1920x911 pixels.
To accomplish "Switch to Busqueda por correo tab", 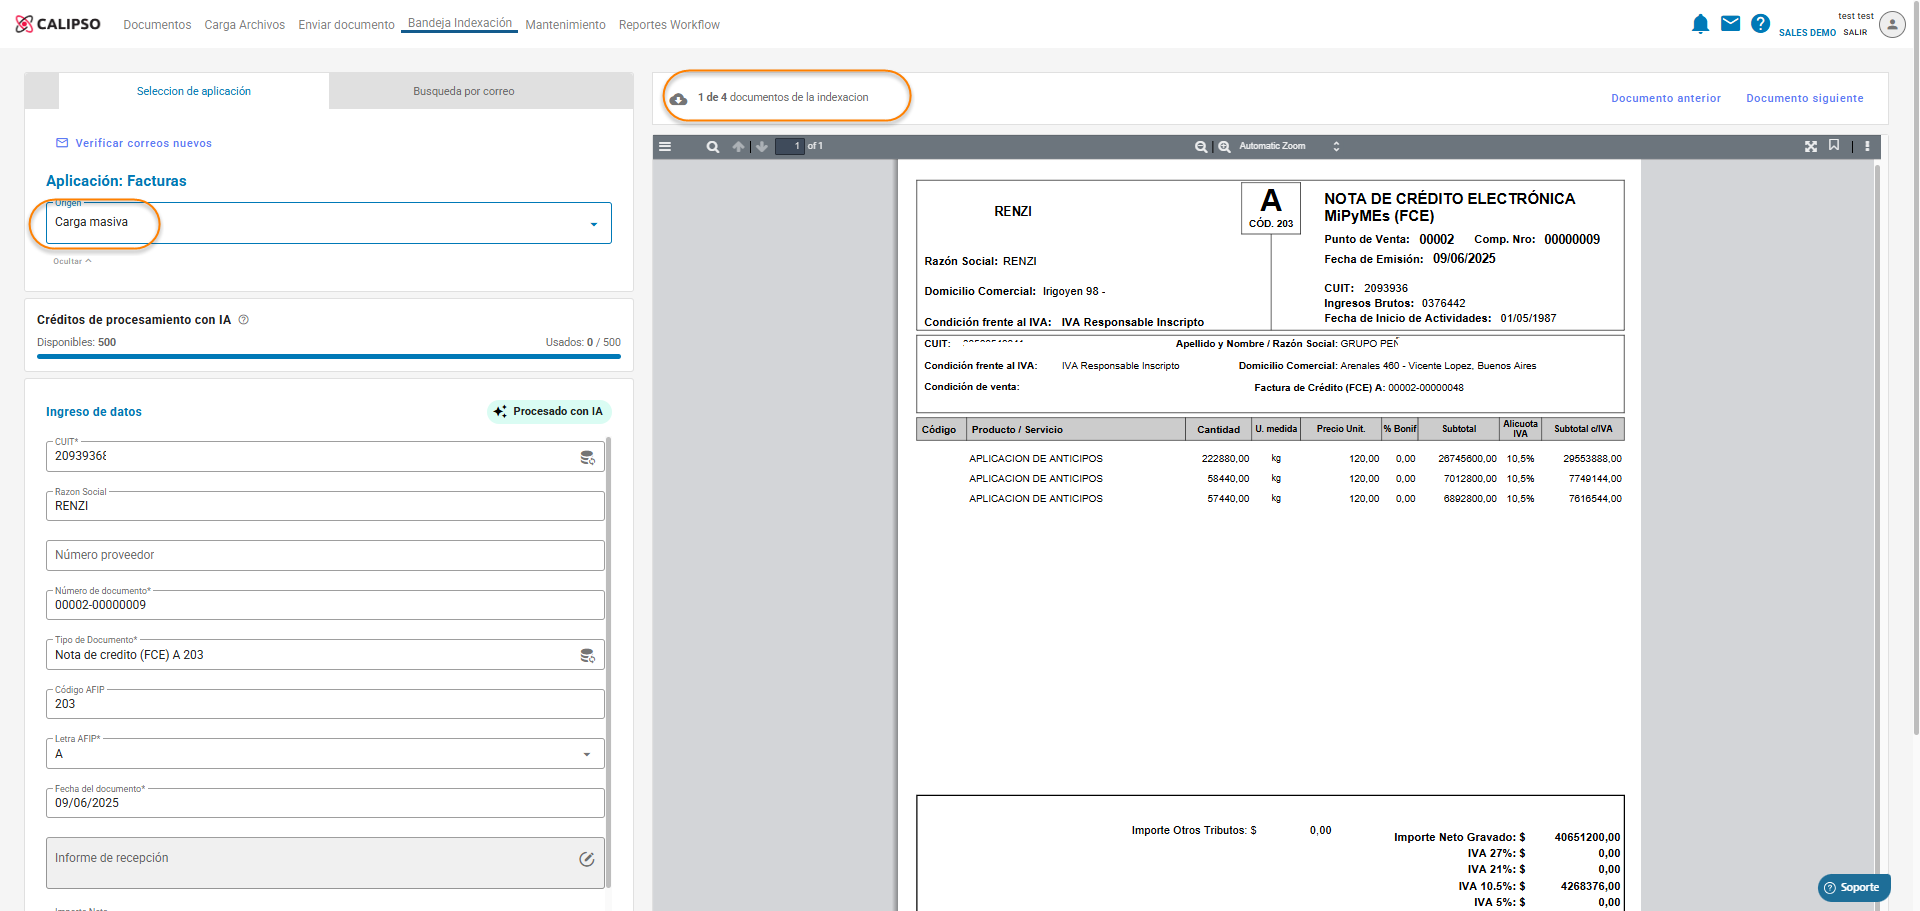I will point(464,91).
